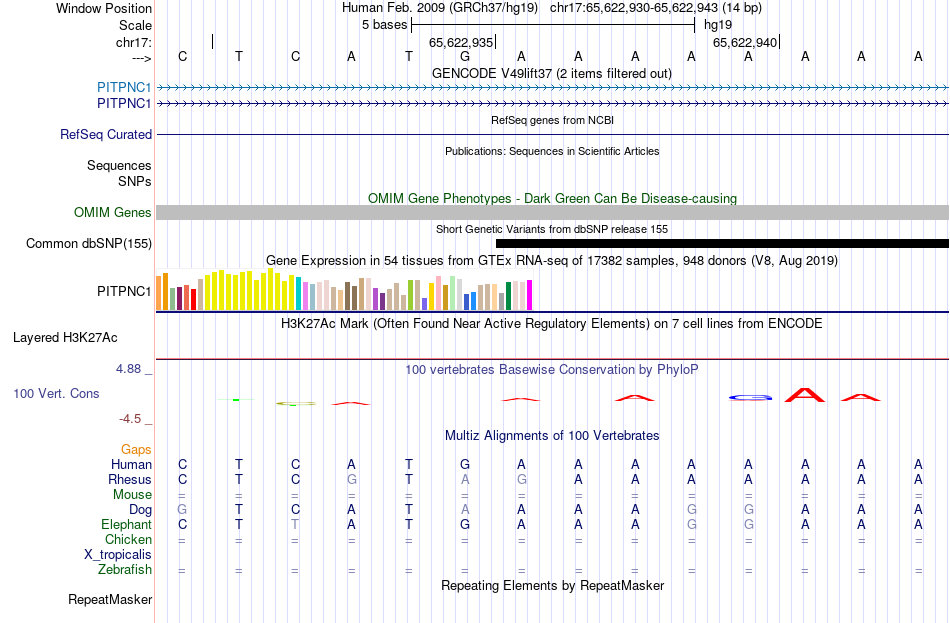Viewport: 950px width, 623px height.
Task: Open the RefSeq Curated track label
Action: point(106,135)
